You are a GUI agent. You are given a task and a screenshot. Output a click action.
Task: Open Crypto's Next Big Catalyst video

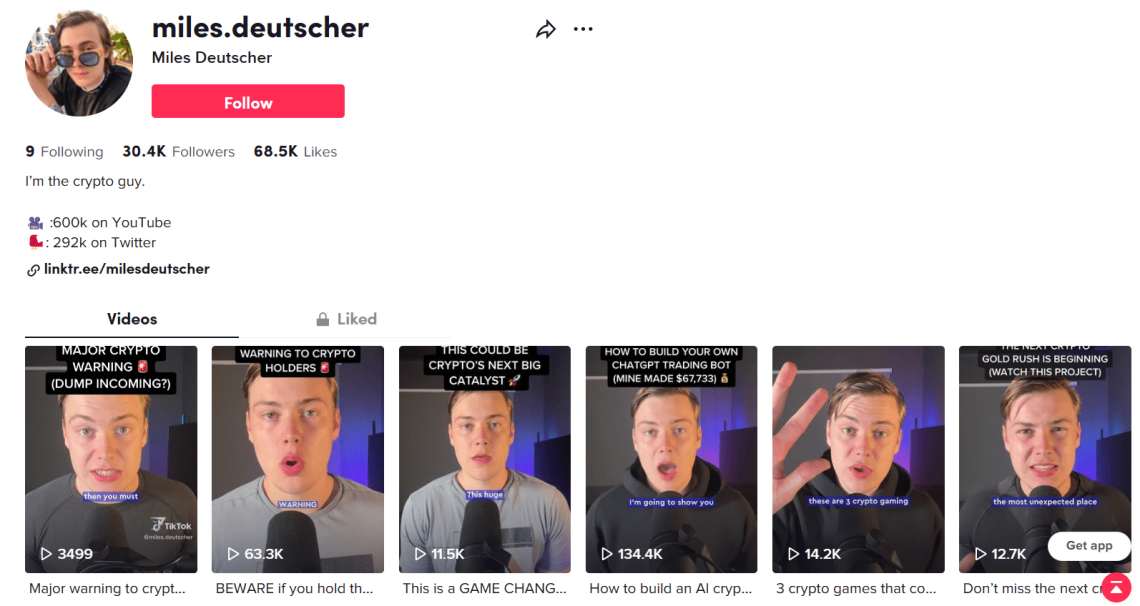pos(485,459)
